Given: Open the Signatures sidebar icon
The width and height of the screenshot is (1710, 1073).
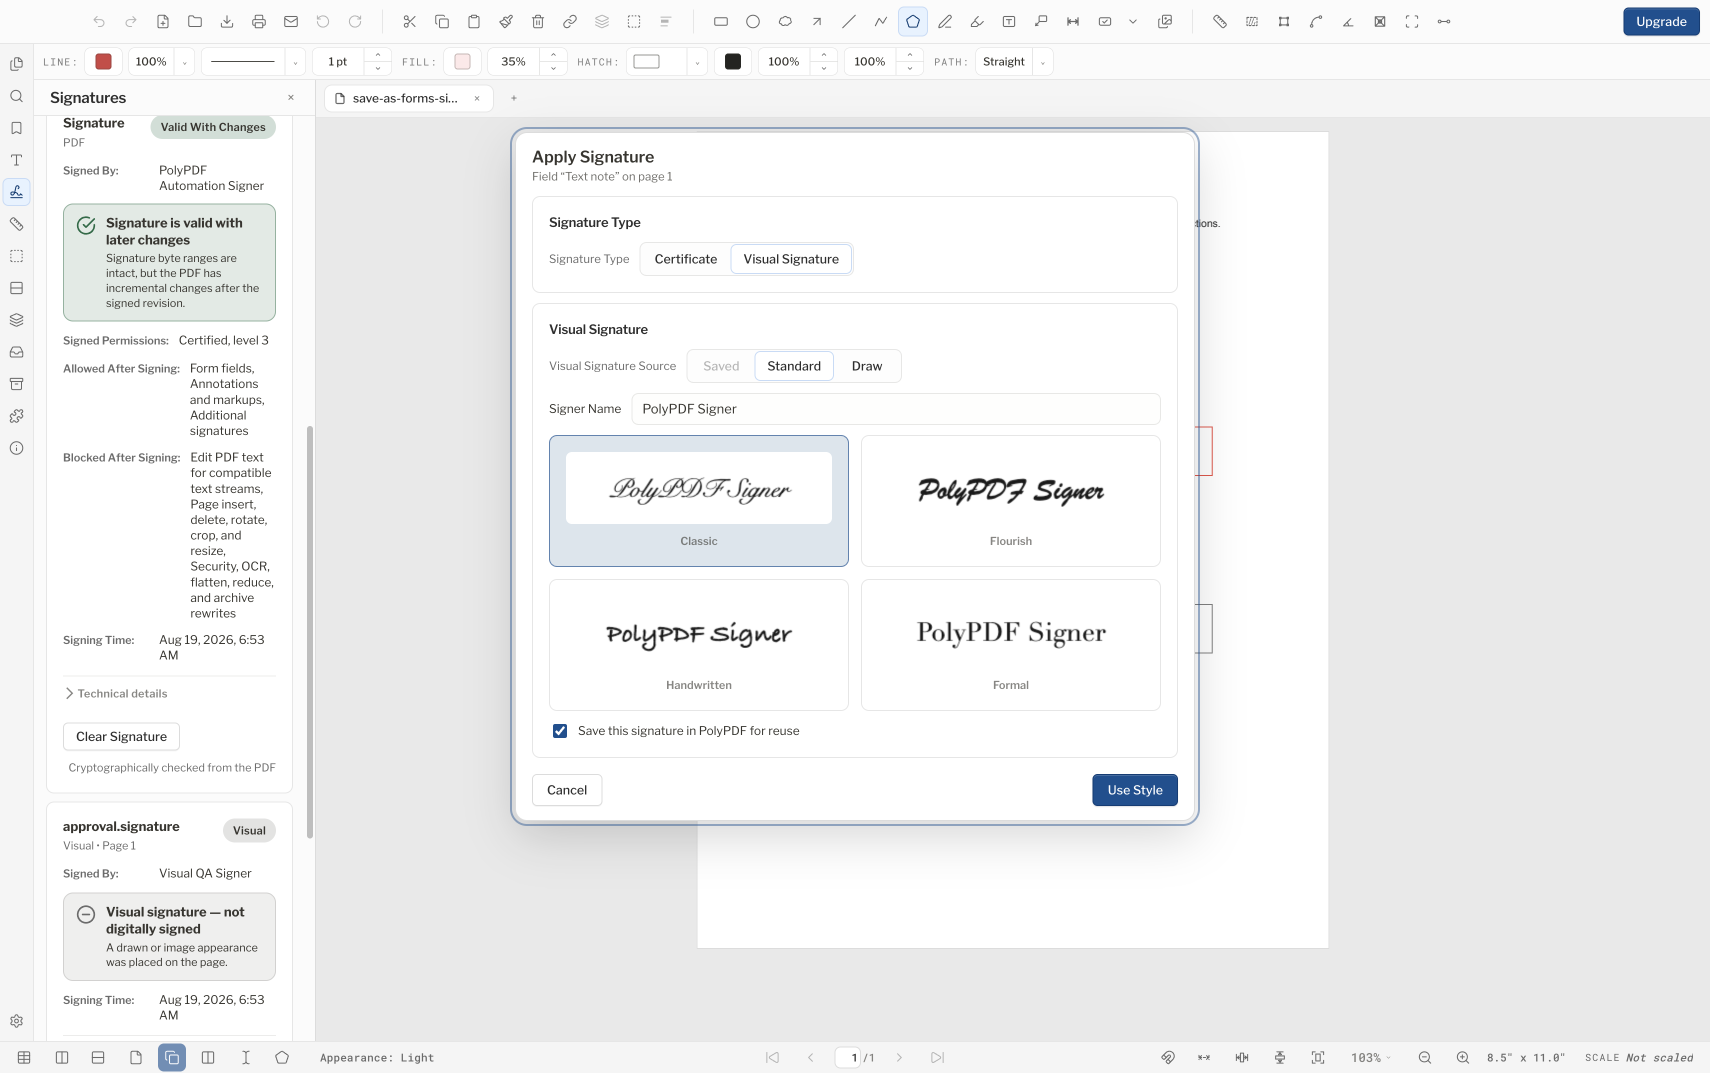Looking at the screenshot, I should 17,192.
